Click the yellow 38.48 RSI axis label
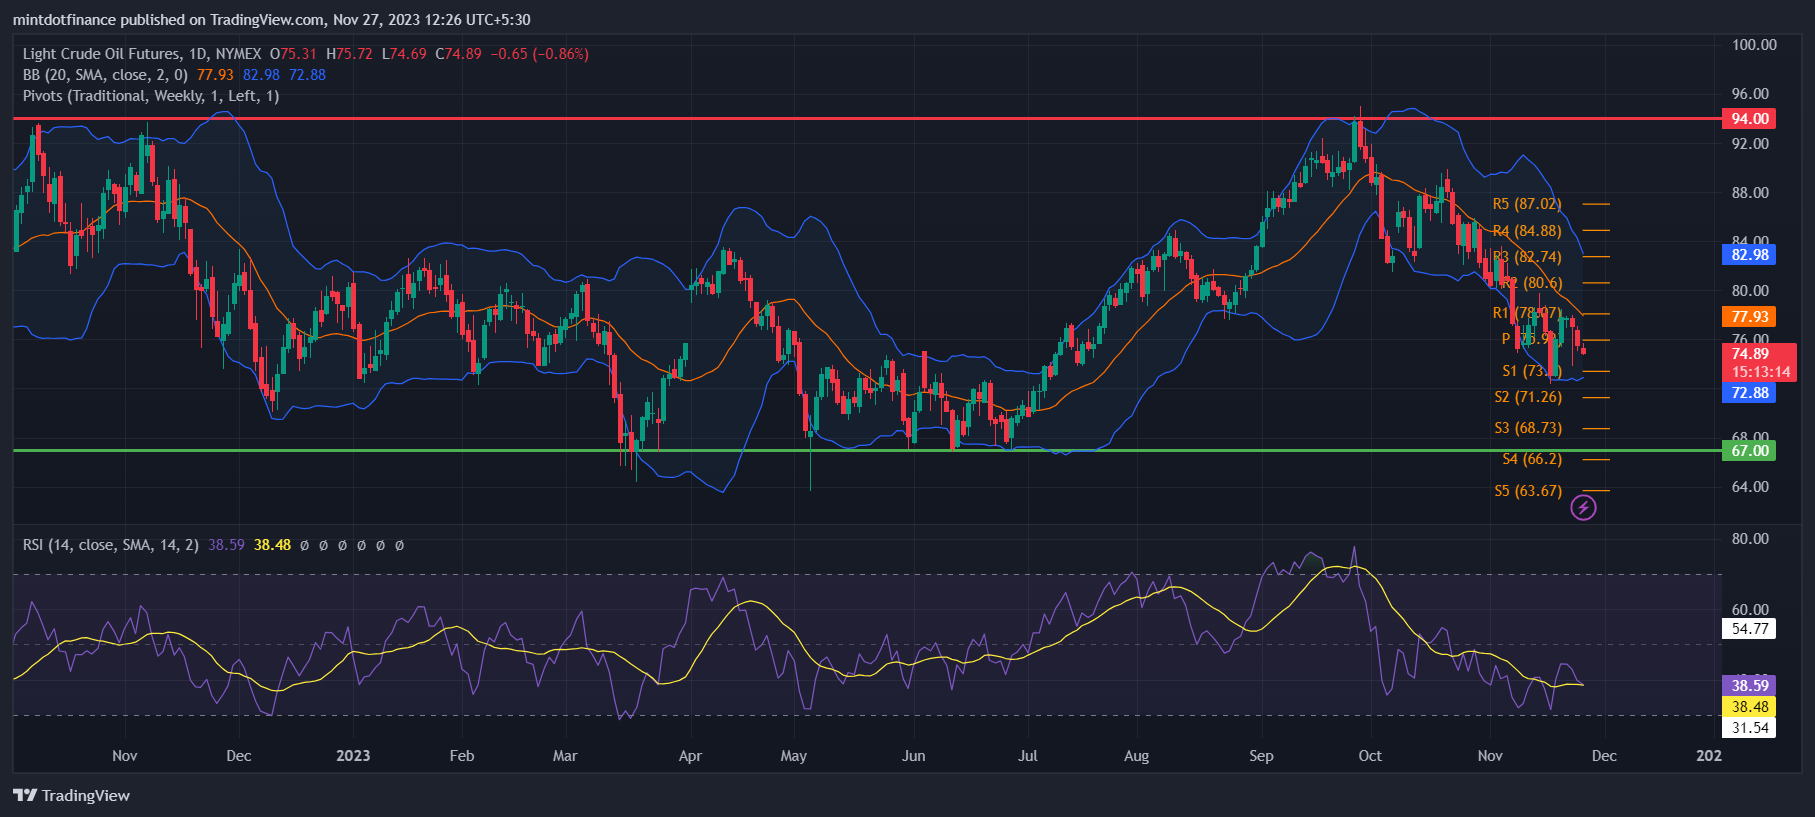Screen dimensions: 1815x817 pyautogui.click(x=1749, y=707)
